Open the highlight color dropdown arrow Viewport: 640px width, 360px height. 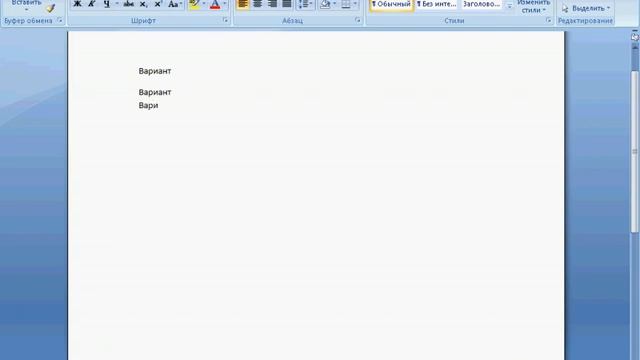(x=204, y=4)
